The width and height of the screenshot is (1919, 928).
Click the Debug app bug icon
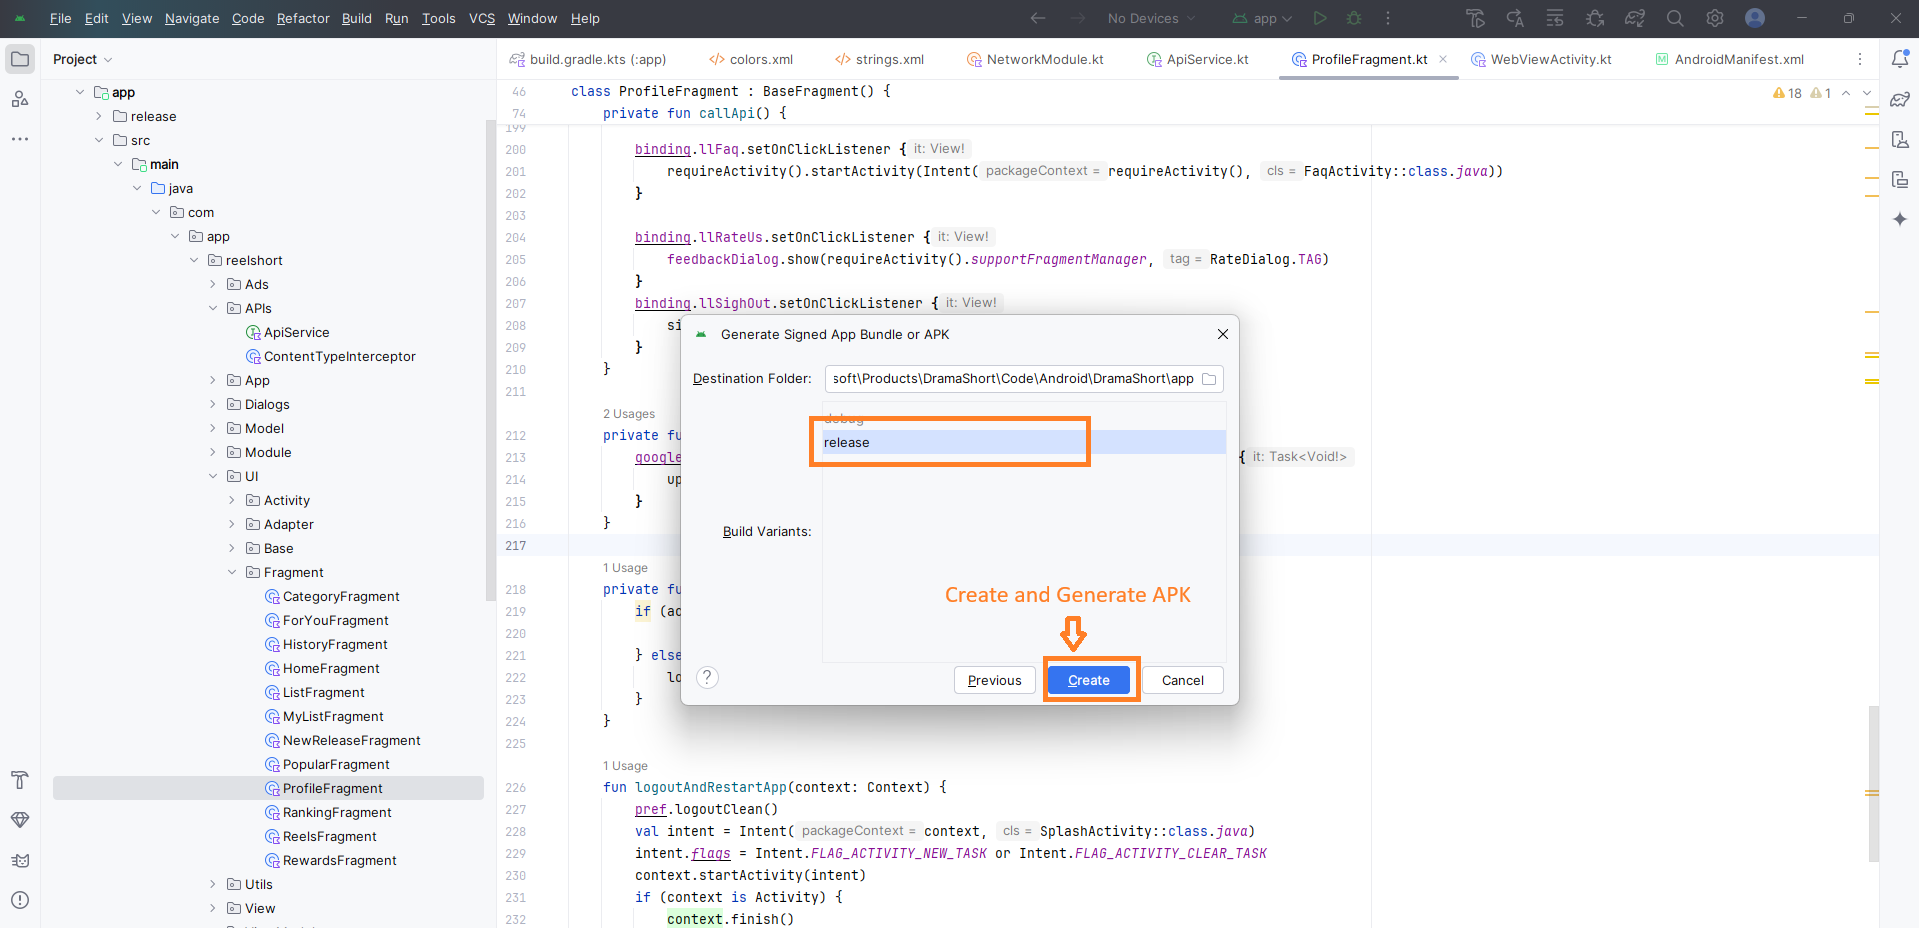click(1354, 18)
